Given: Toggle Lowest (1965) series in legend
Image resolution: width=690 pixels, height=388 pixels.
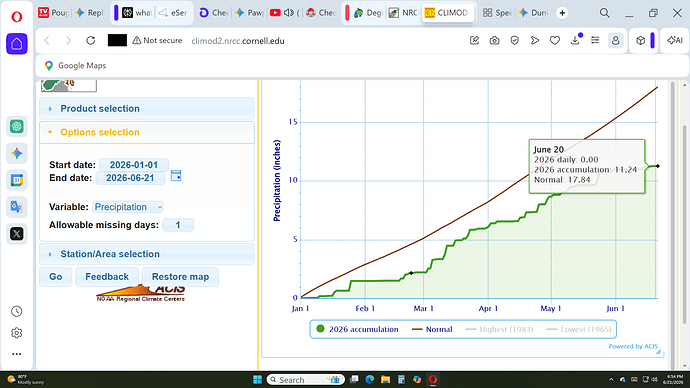Looking at the screenshot, I should pos(579,329).
